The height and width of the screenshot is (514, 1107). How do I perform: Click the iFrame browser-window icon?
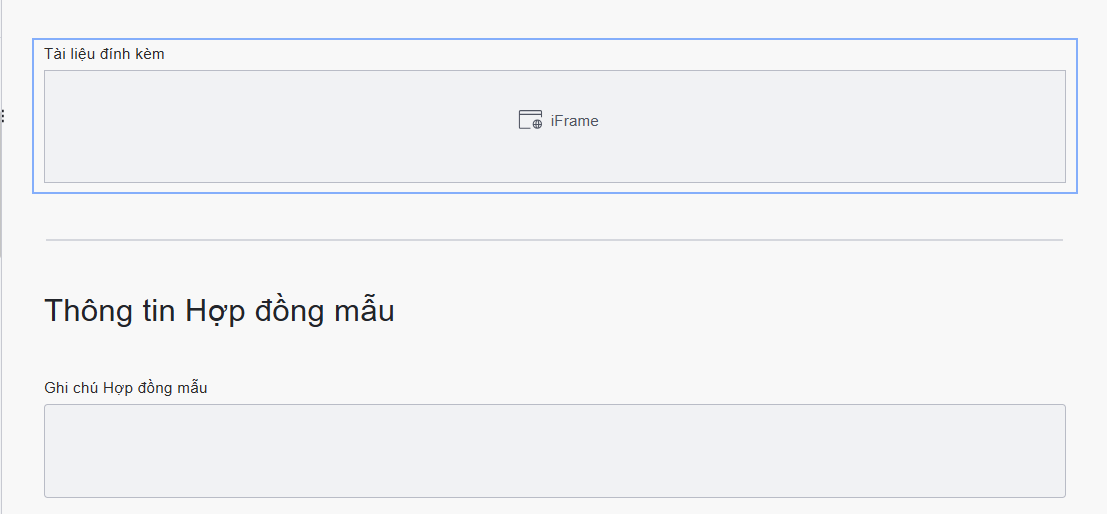529,120
